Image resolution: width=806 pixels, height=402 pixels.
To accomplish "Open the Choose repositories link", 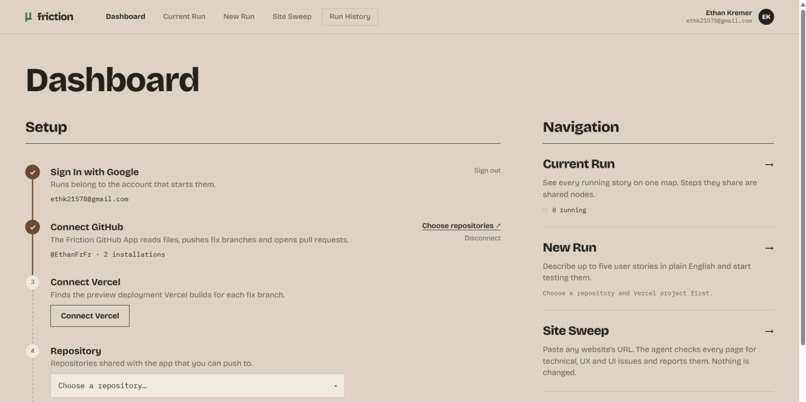I will point(461,226).
